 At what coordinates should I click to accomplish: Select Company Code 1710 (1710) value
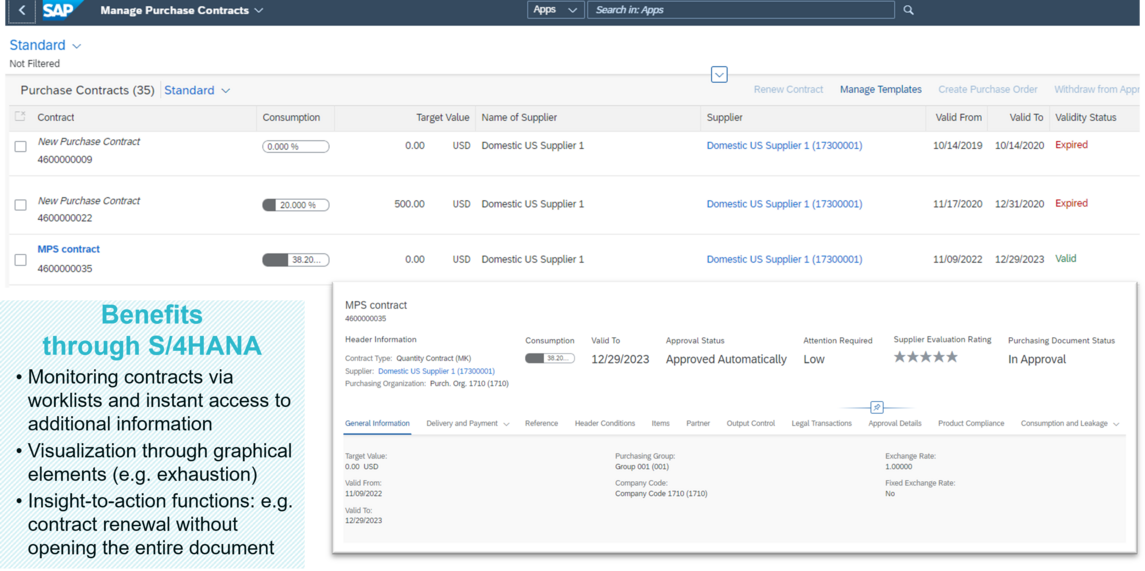click(x=662, y=494)
